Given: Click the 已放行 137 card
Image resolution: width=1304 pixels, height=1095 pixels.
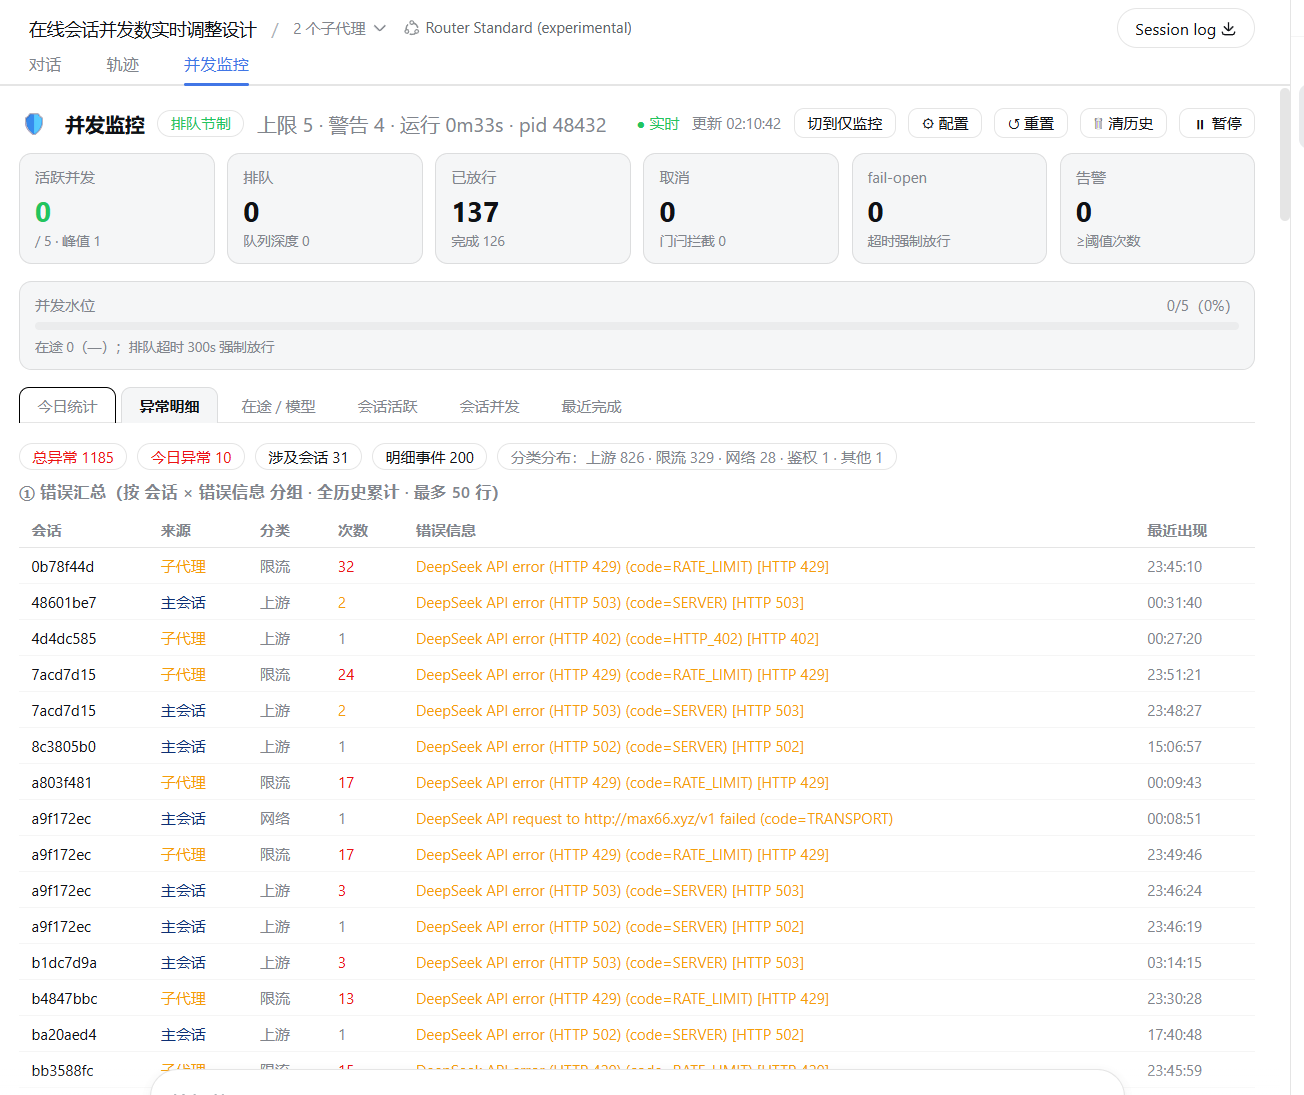Looking at the screenshot, I should [533, 208].
